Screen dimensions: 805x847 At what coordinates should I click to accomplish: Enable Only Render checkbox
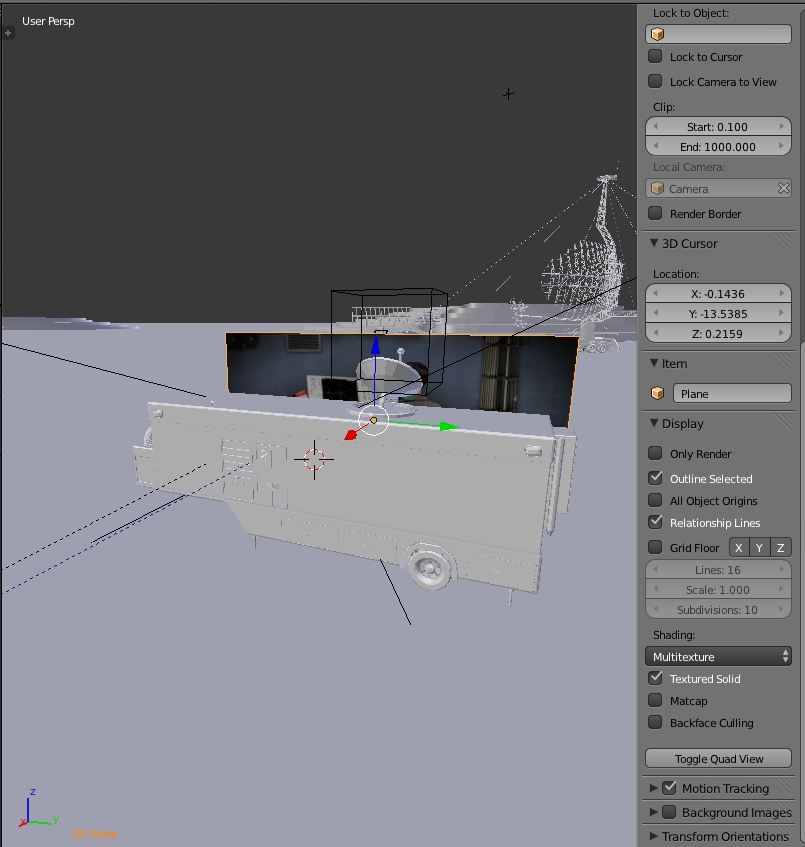[655, 453]
